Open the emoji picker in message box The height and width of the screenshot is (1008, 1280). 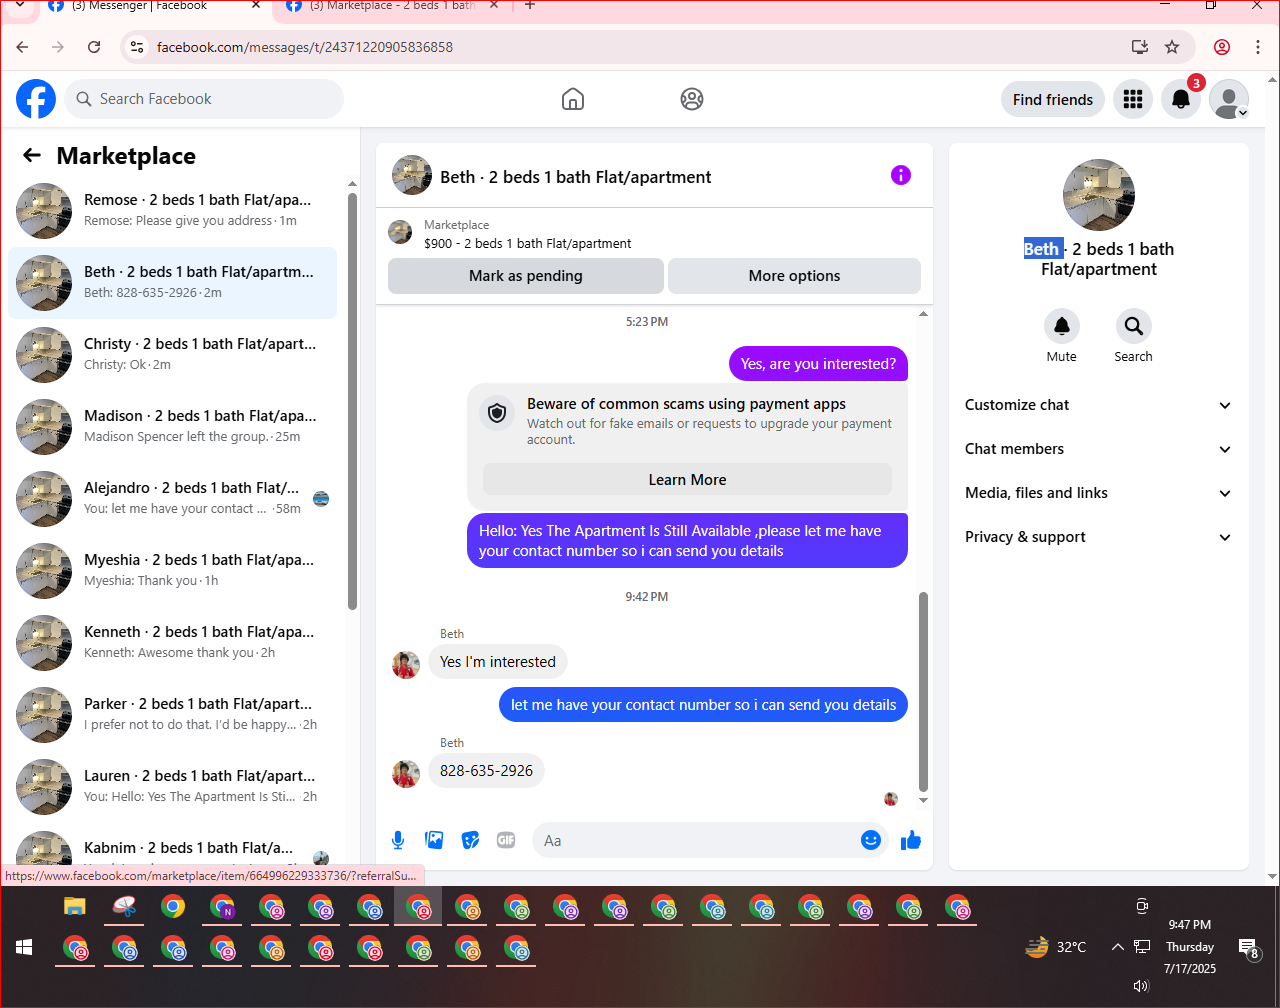tap(871, 840)
